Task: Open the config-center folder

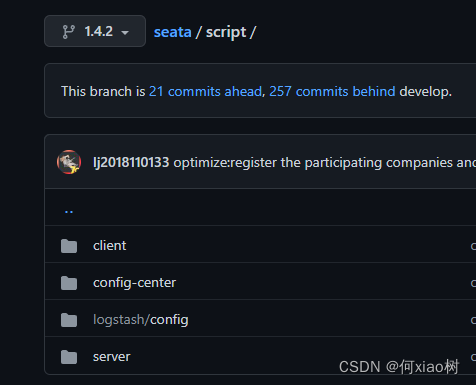Action: coord(134,283)
